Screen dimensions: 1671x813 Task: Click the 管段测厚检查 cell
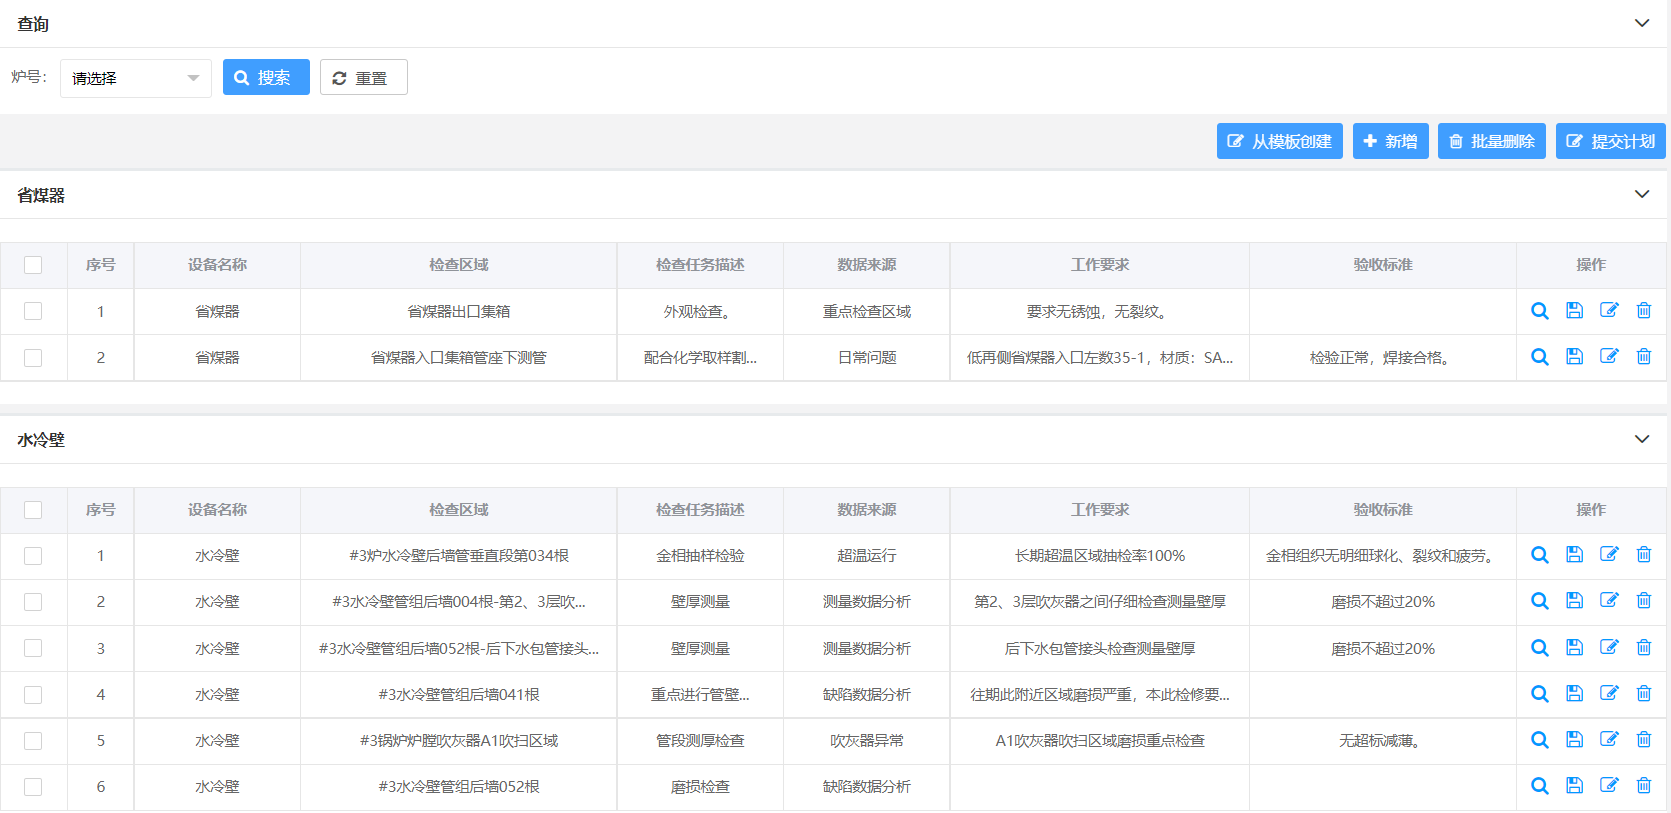click(x=700, y=740)
